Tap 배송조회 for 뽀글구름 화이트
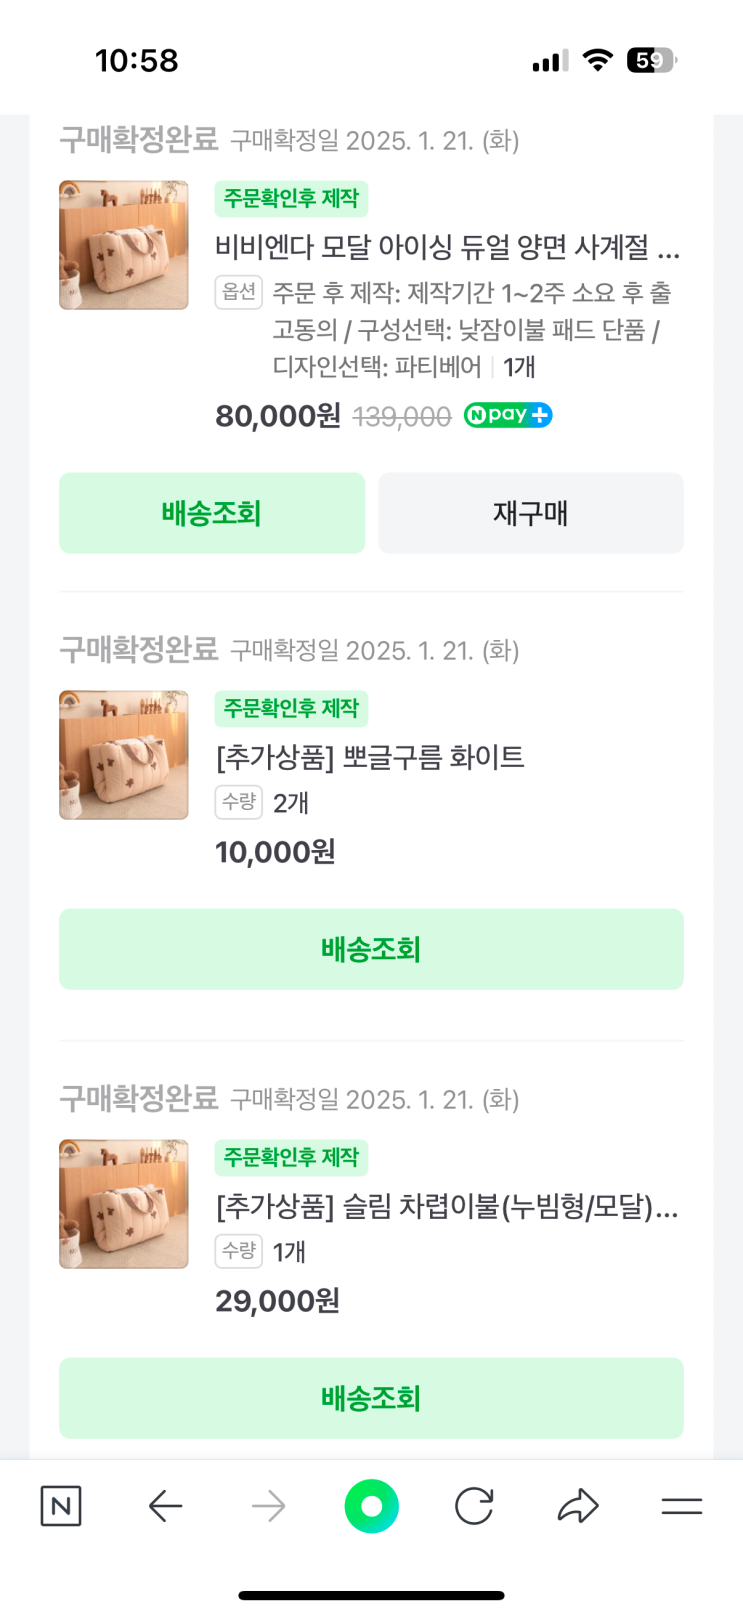 pos(371,949)
